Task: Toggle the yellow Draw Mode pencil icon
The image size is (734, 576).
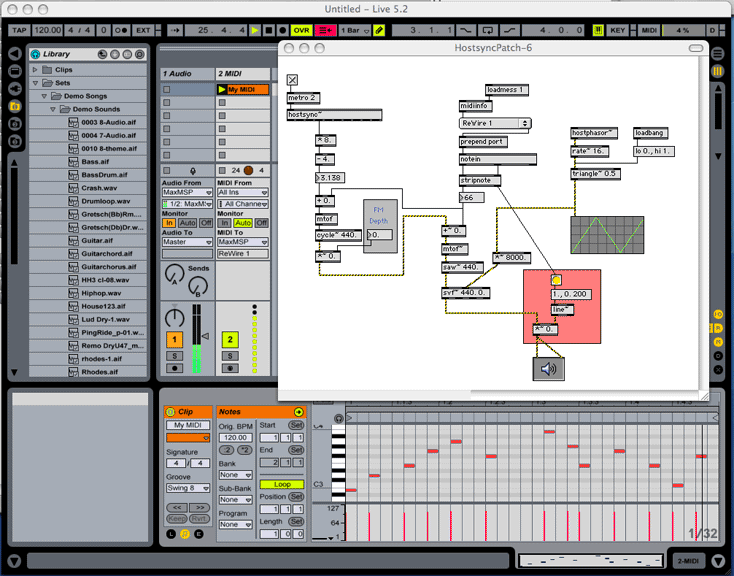Action: tap(379, 30)
